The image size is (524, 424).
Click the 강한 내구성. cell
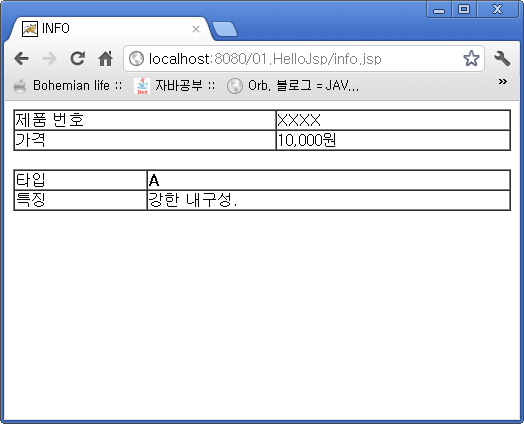point(329,200)
